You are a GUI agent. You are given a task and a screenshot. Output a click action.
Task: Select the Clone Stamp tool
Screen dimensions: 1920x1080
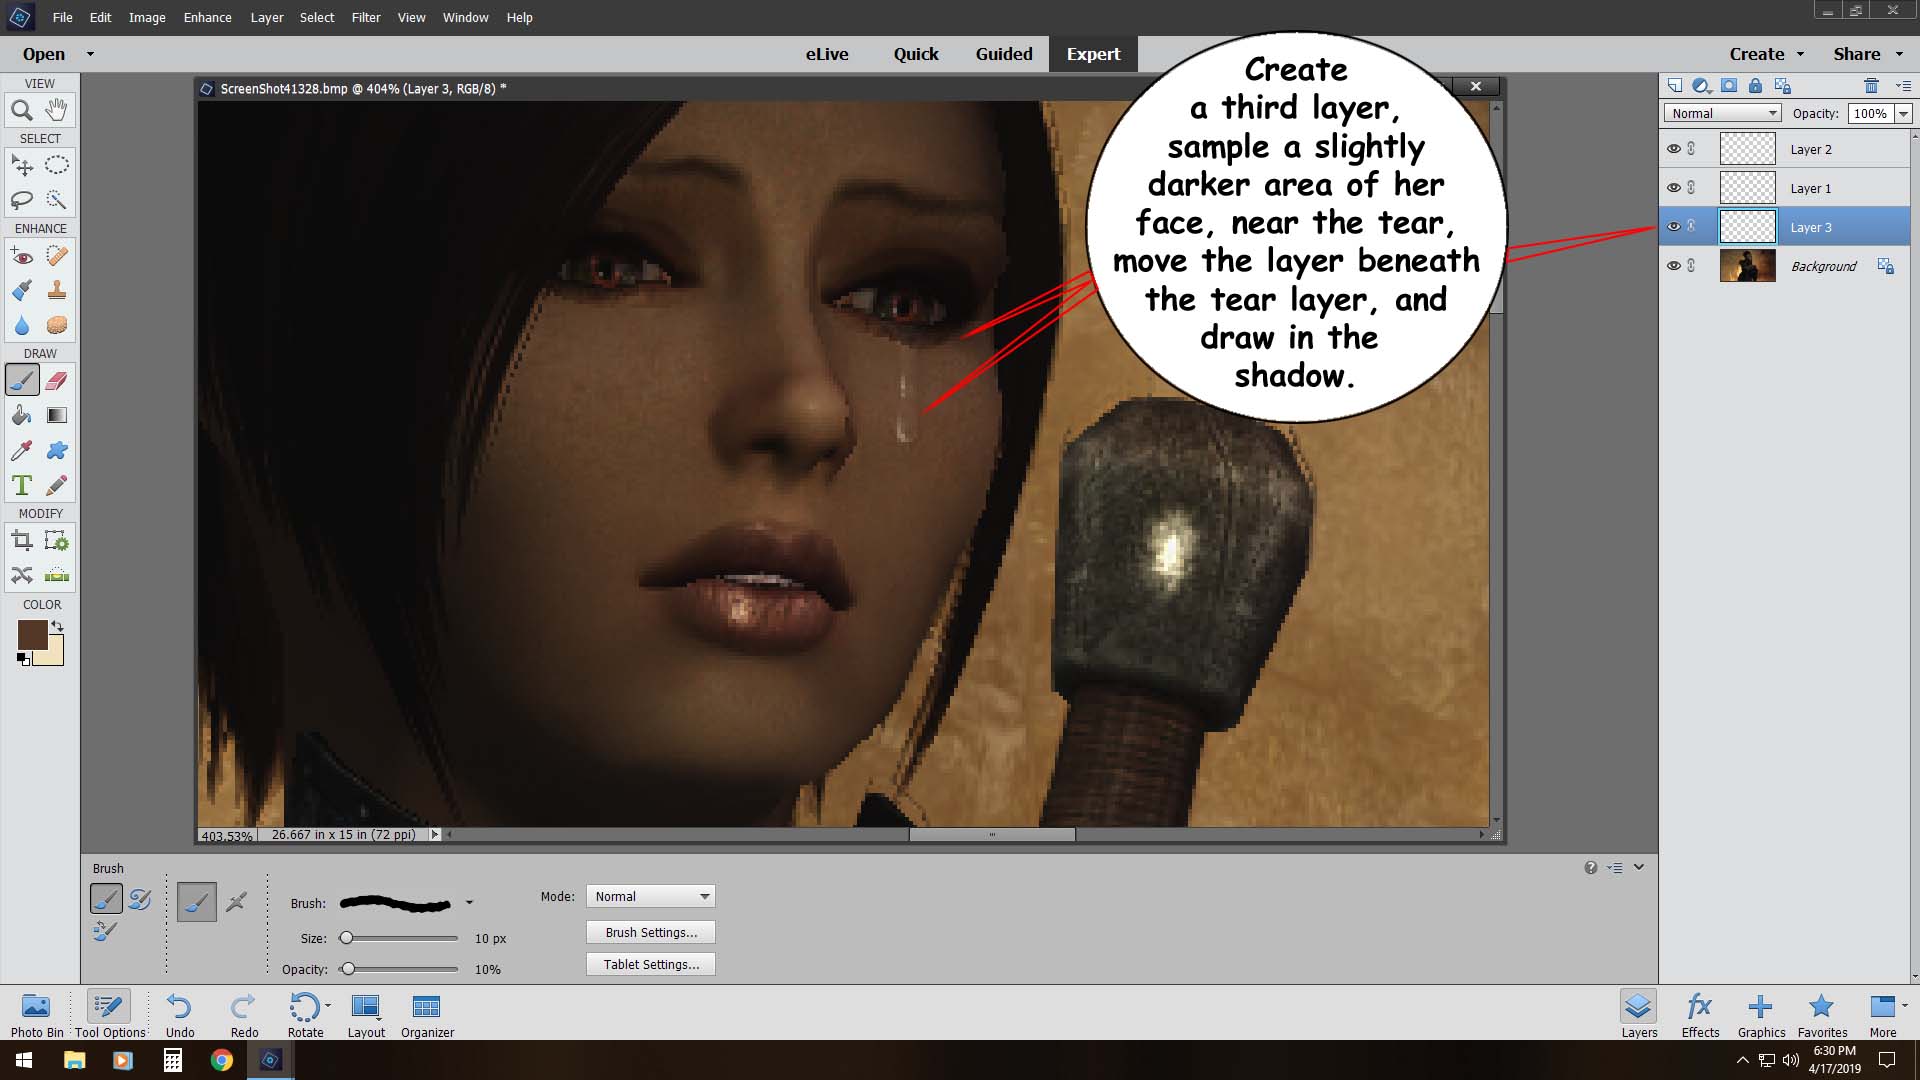tap(57, 290)
